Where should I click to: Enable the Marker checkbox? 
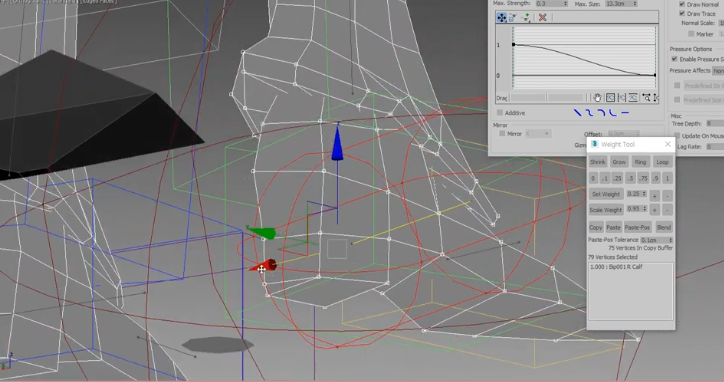click(691, 34)
